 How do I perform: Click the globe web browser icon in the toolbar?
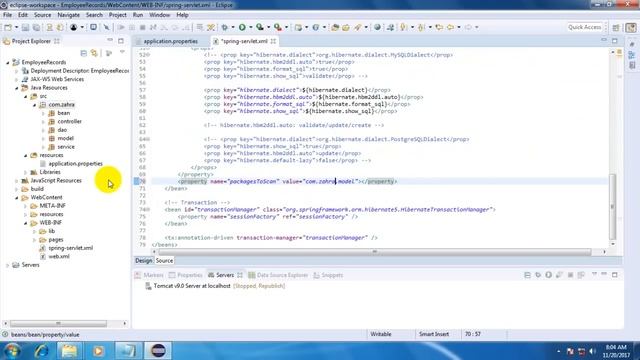378,27
